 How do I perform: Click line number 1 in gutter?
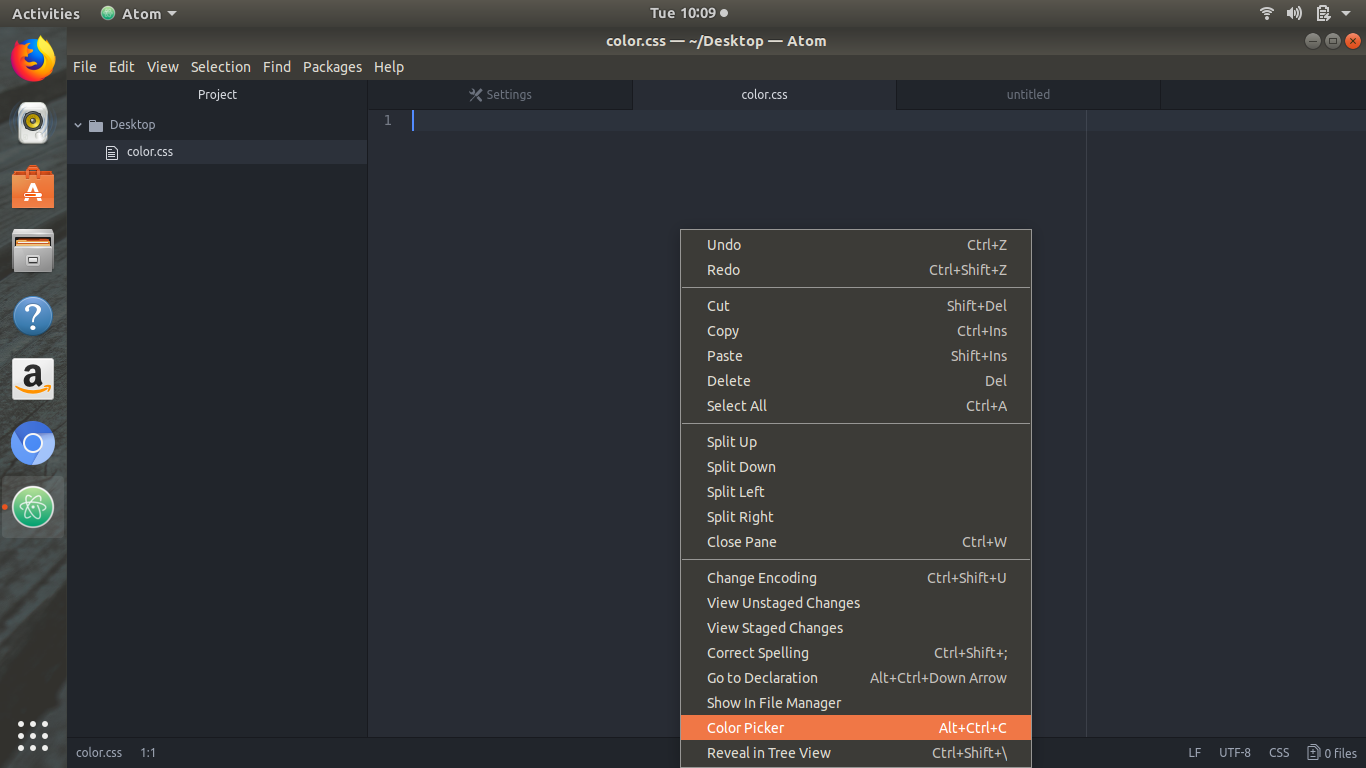click(388, 121)
